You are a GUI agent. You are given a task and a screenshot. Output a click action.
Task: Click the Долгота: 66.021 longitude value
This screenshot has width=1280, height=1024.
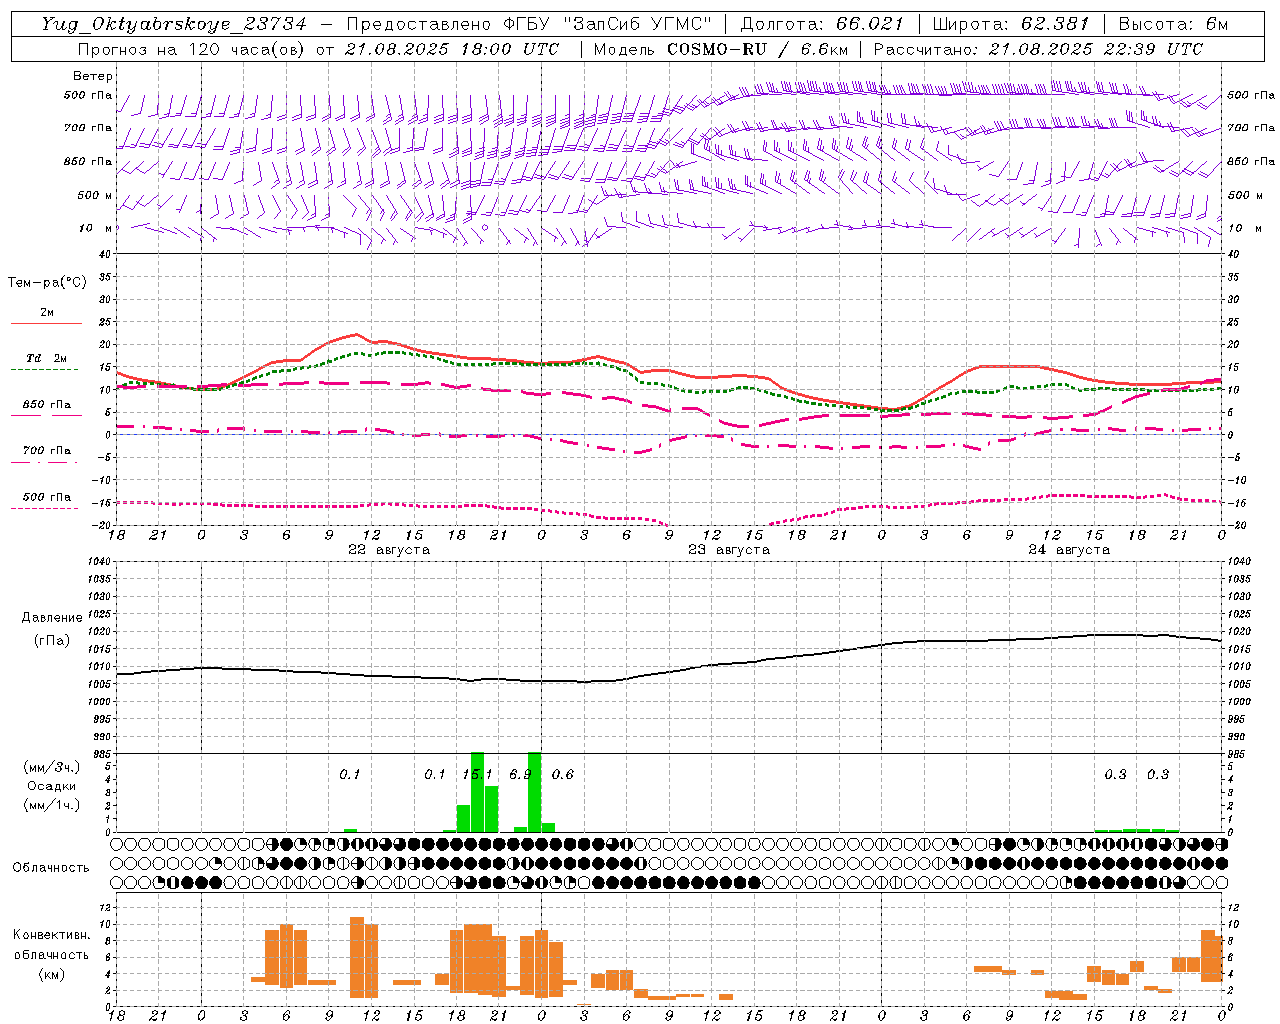(x=822, y=24)
